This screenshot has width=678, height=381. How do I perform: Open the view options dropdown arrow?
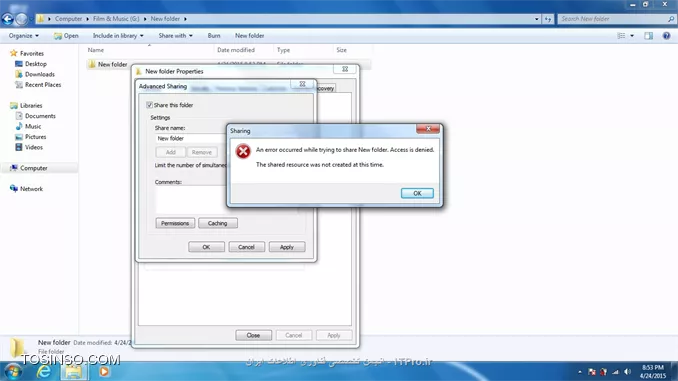tap(632, 35)
